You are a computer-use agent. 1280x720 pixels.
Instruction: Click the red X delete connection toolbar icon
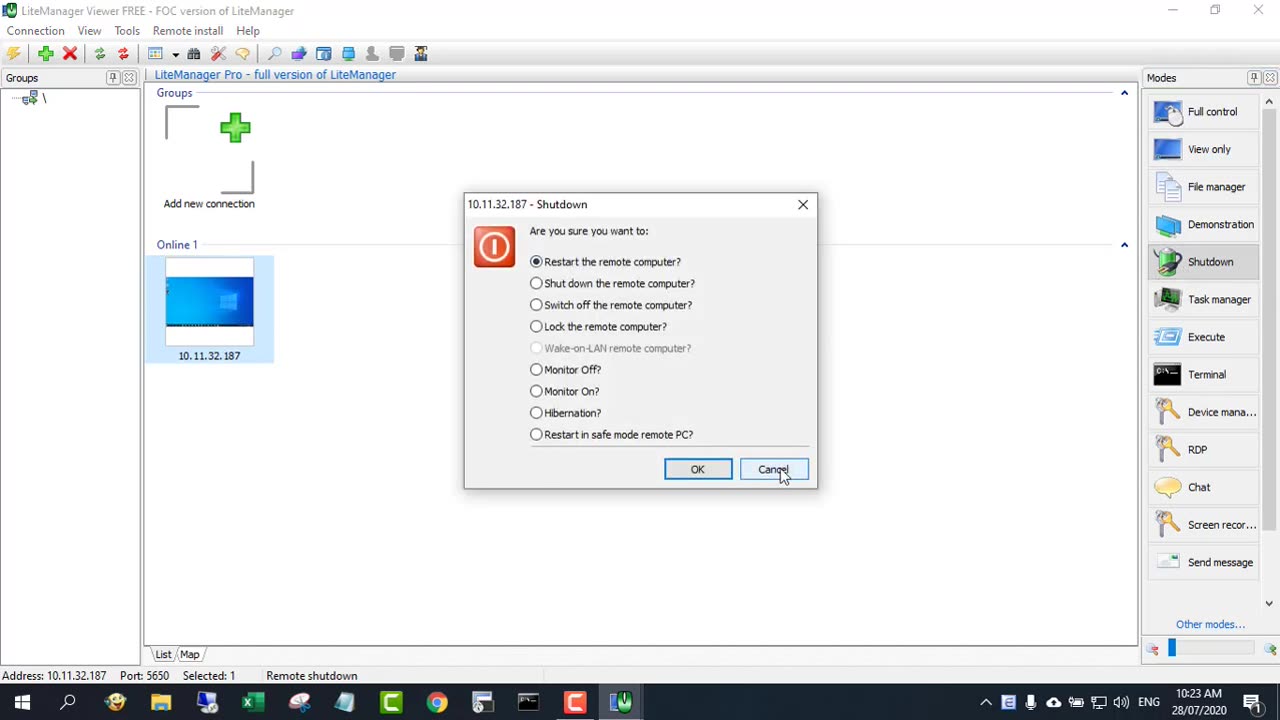pos(70,54)
